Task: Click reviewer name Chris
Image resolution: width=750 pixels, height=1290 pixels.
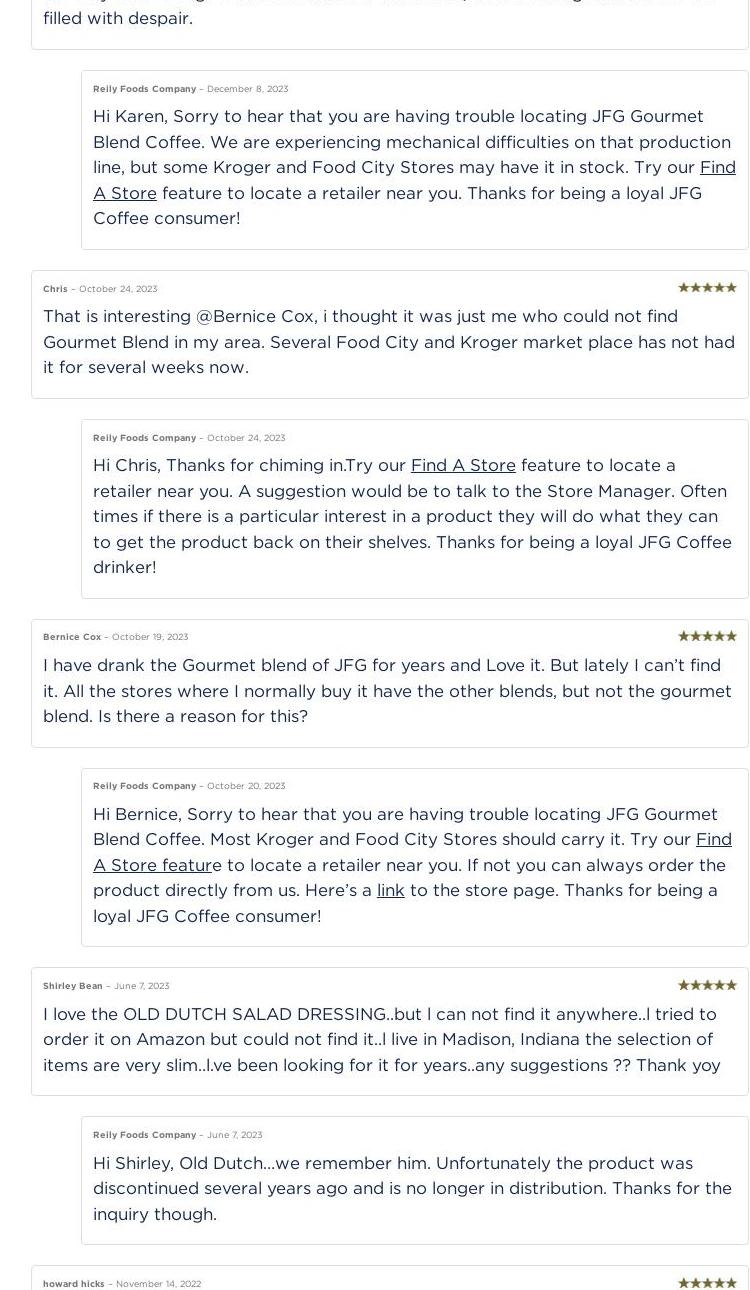Action: click(55, 289)
